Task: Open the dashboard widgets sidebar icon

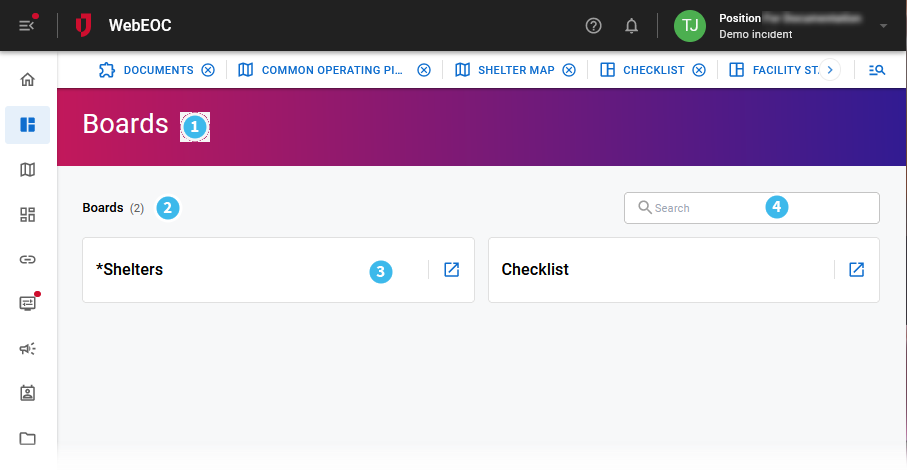Action: pyautogui.click(x=28, y=214)
